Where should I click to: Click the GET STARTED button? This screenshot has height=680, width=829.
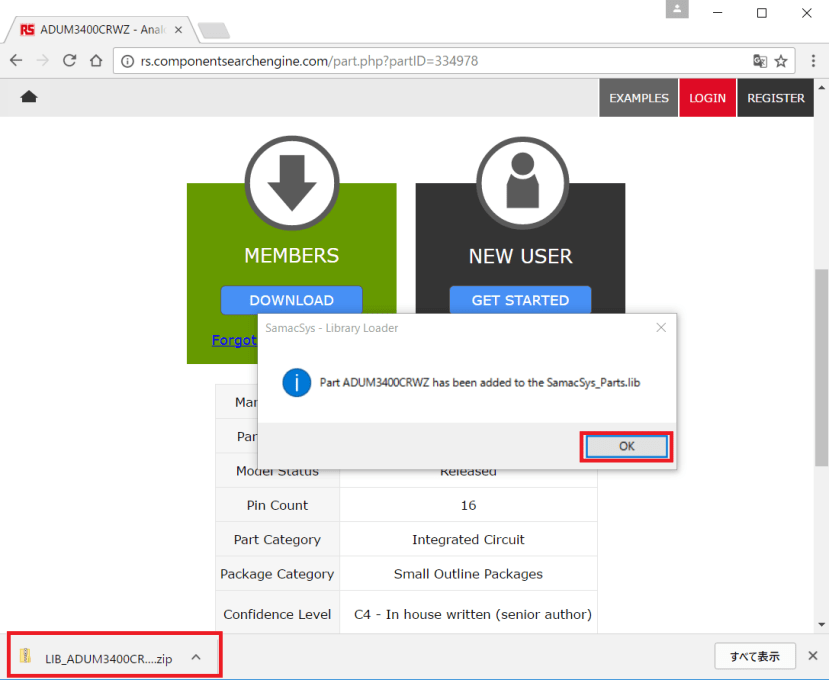tap(520, 300)
